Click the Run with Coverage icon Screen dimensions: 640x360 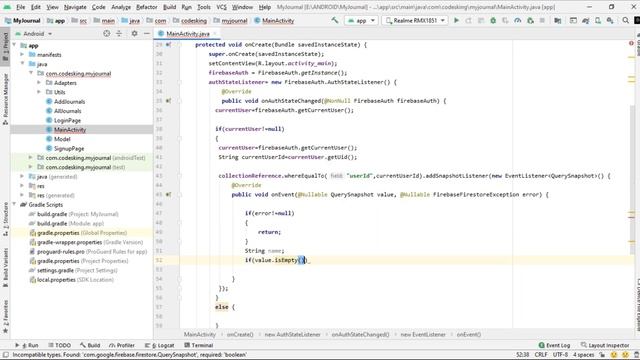pyautogui.click(x=505, y=20)
